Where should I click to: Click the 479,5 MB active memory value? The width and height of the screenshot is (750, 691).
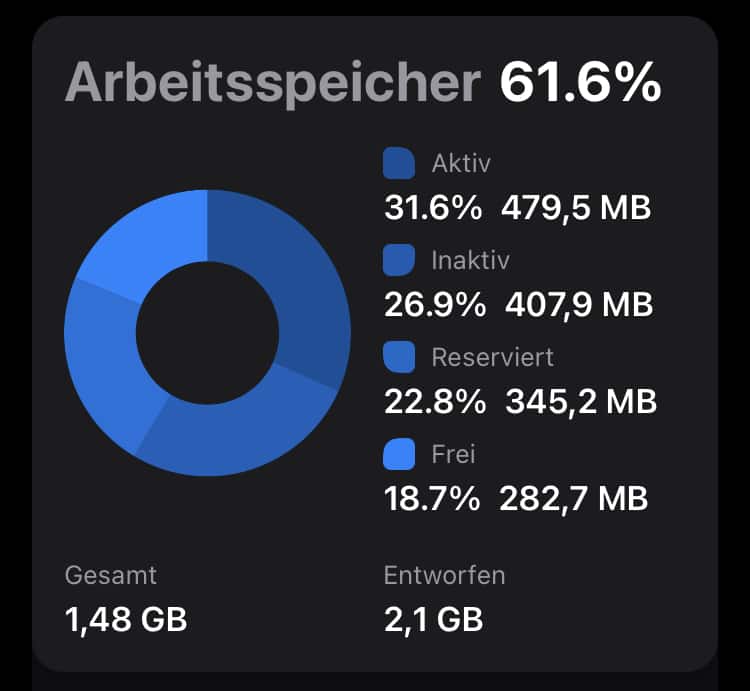pos(576,208)
